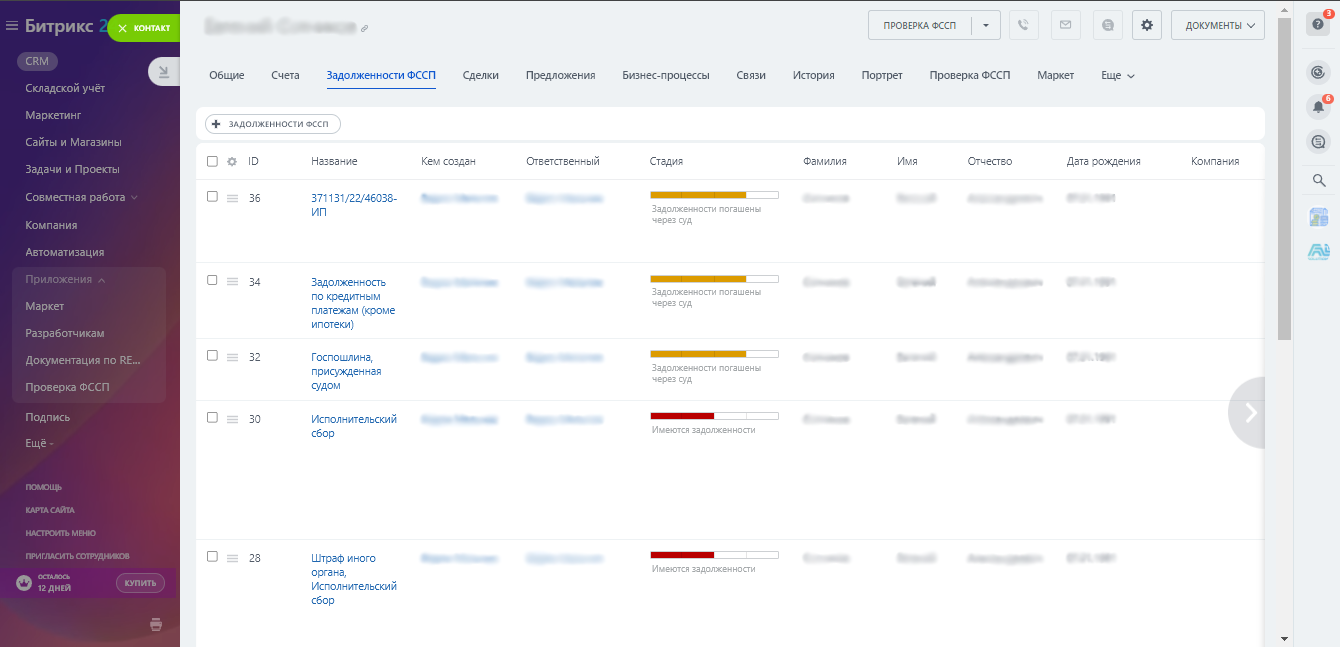The height and width of the screenshot is (647, 1340).
Task: Open the arrow next to ПРОВЕРКА ФССП button
Action: [x=986, y=26]
